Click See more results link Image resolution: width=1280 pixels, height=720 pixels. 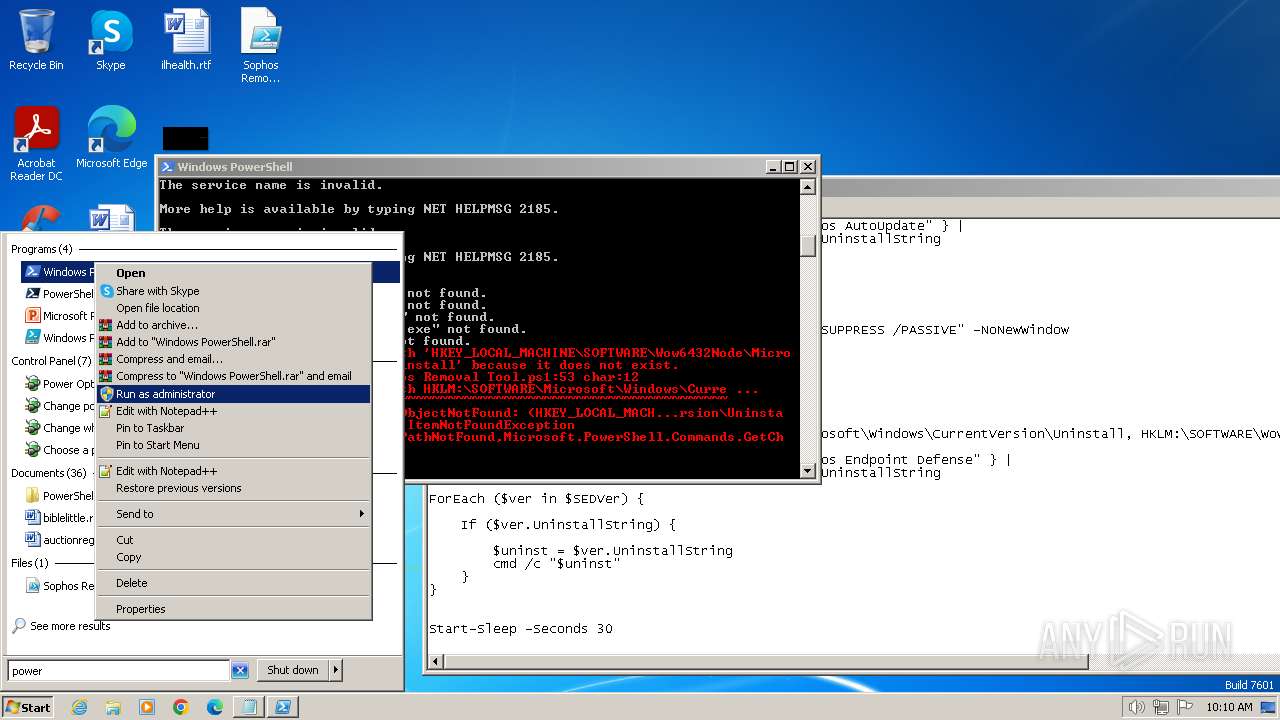[70, 626]
